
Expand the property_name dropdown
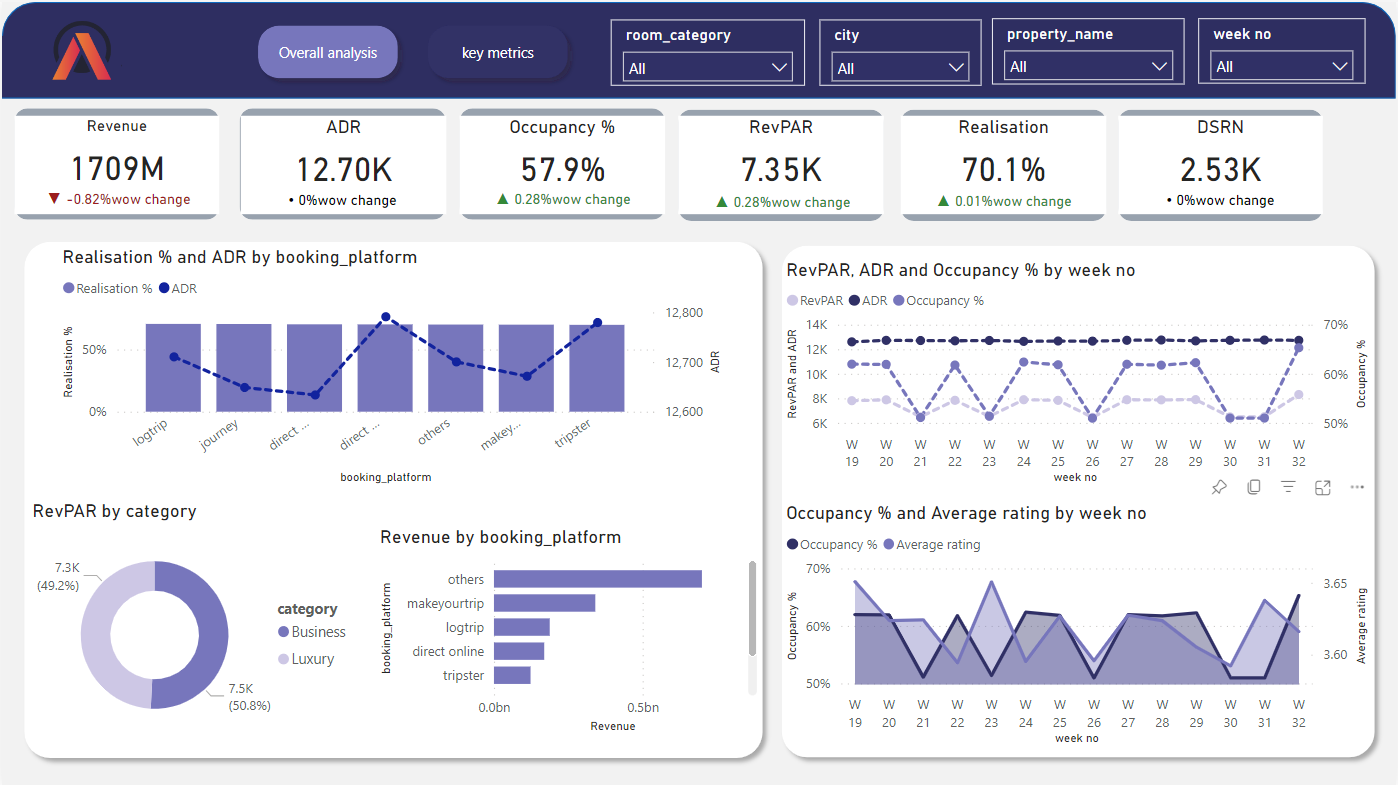click(x=1088, y=67)
